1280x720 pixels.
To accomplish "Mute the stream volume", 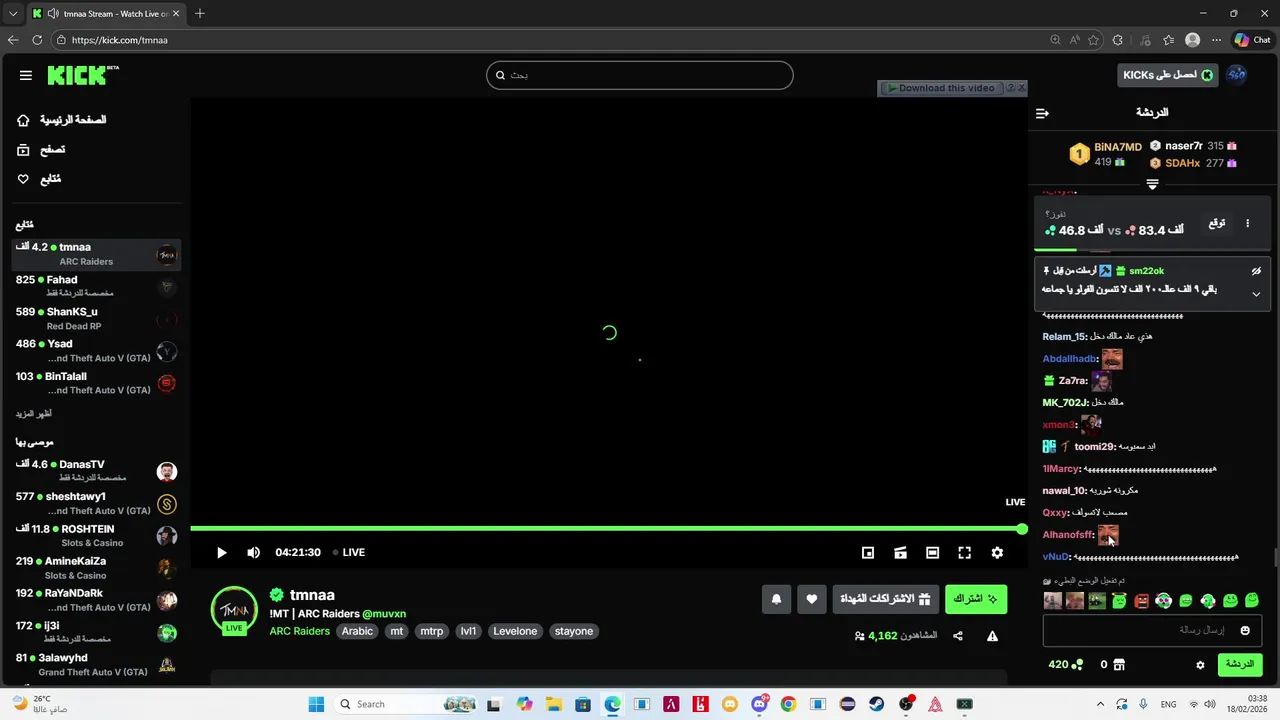I will [x=254, y=552].
